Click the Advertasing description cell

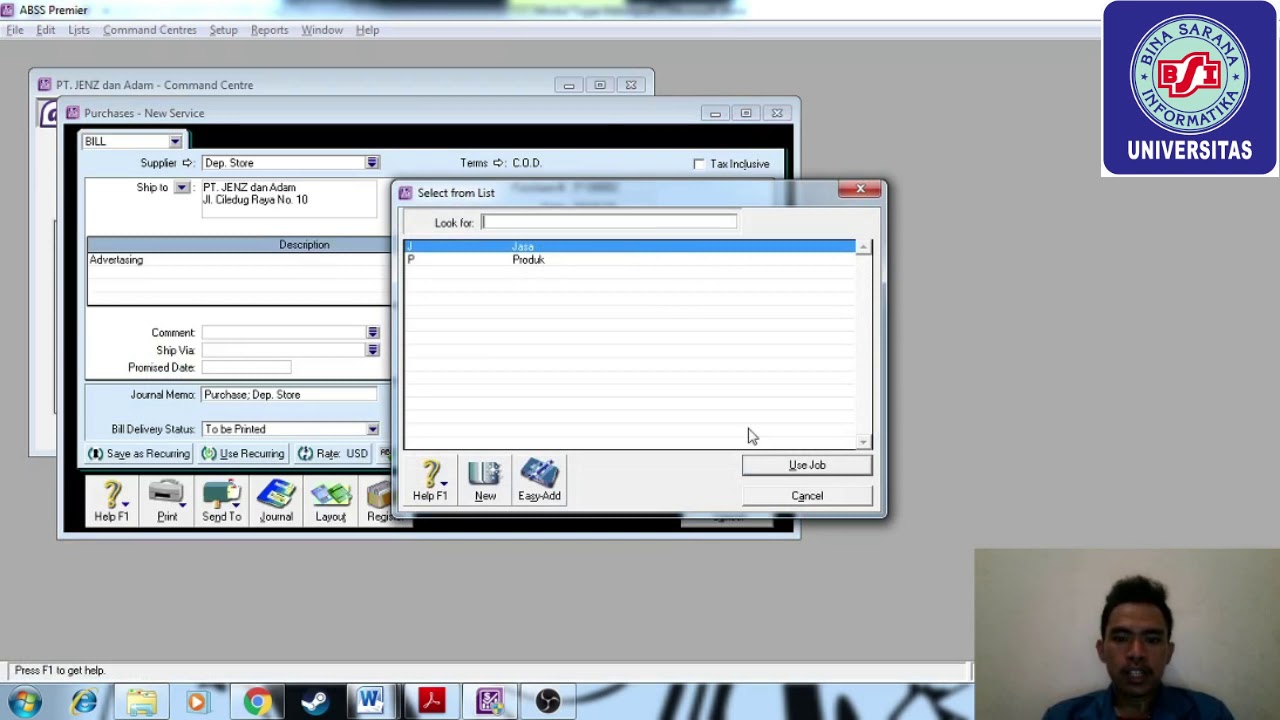(238, 260)
